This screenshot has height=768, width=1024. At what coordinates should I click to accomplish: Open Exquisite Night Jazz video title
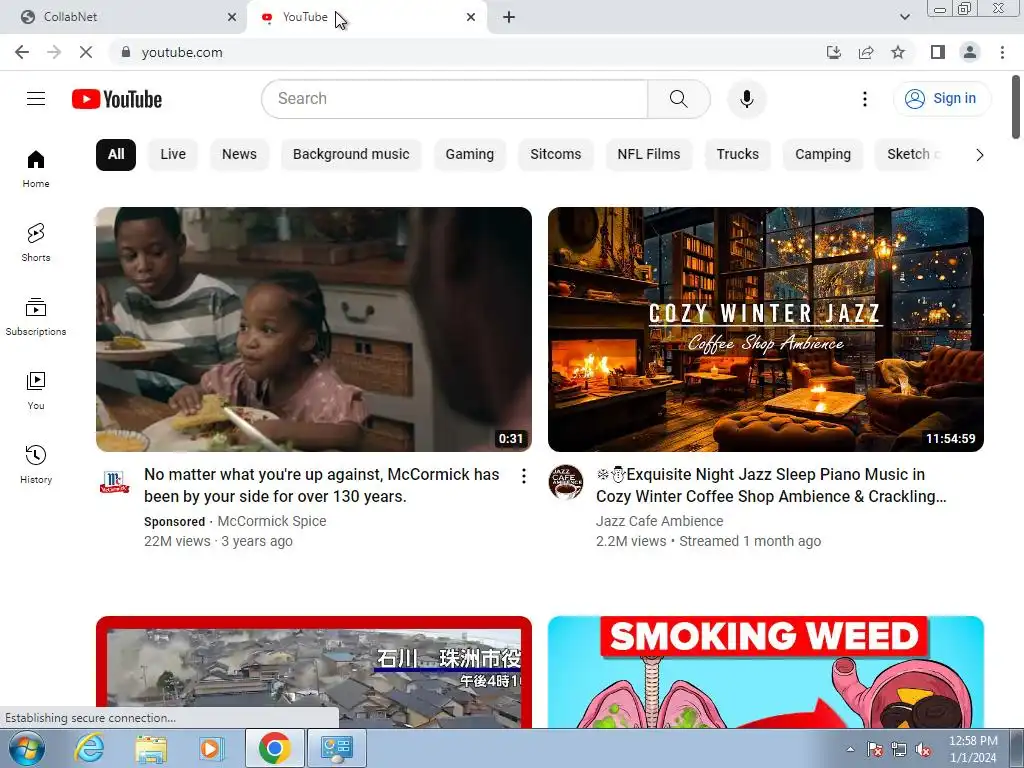click(771, 485)
